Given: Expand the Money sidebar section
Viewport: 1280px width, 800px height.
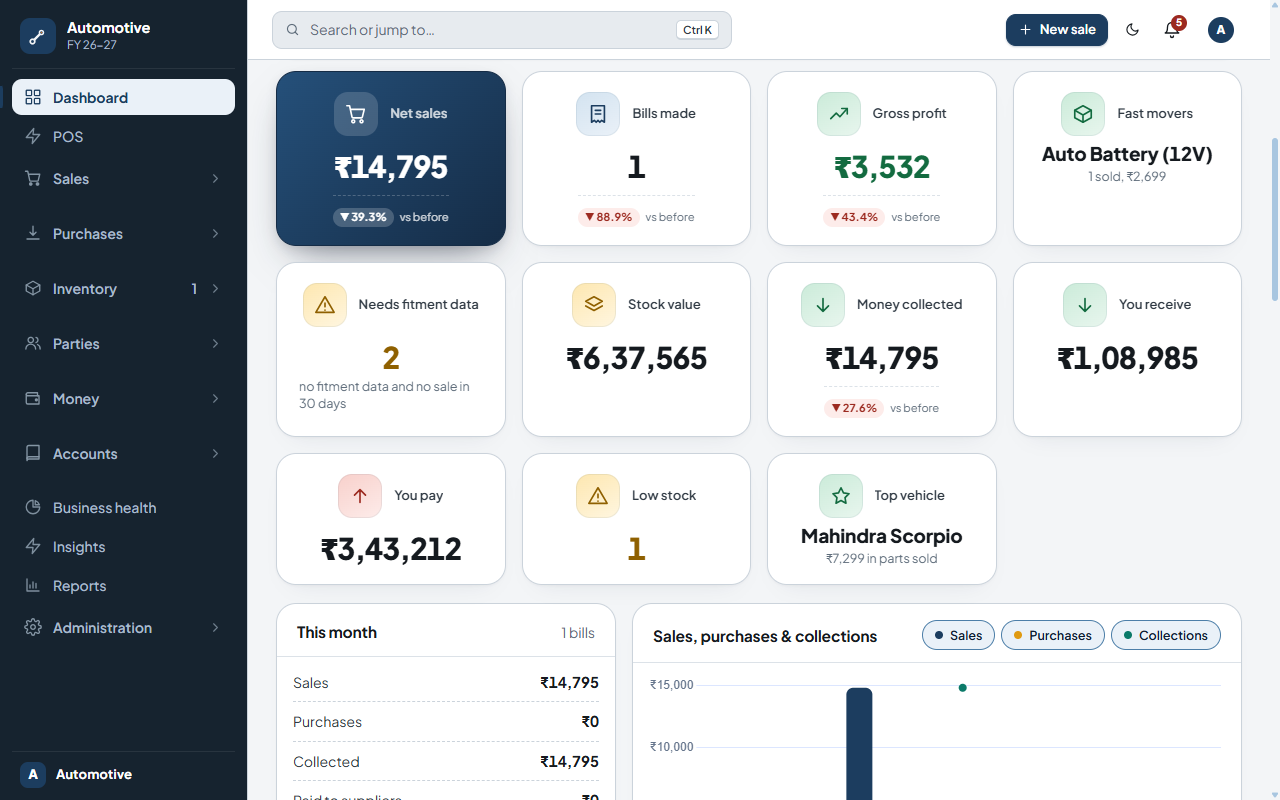Looking at the screenshot, I should point(123,399).
